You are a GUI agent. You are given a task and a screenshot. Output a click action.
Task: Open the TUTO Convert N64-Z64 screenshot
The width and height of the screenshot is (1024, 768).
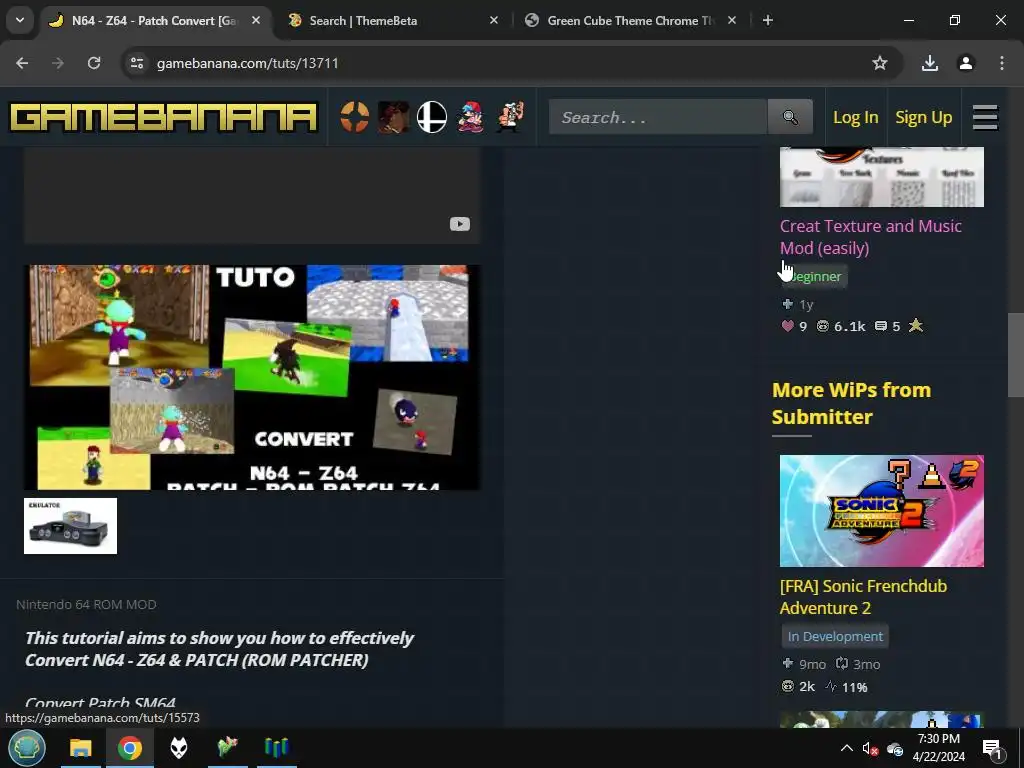coord(252,377)
